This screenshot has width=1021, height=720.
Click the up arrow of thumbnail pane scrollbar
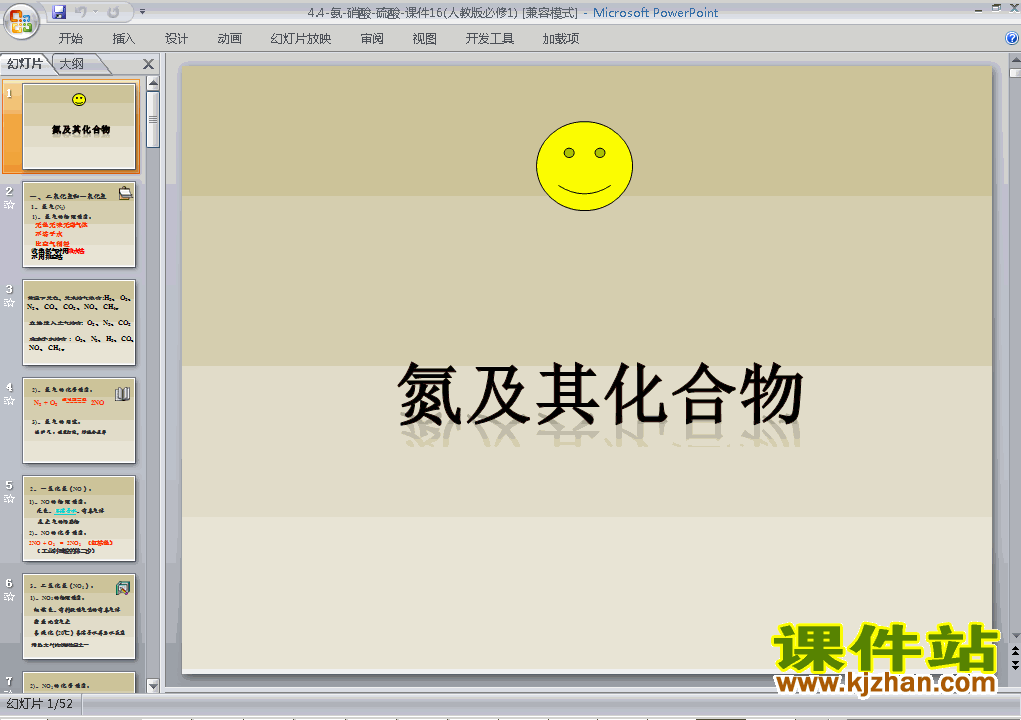tap(153, 83)
